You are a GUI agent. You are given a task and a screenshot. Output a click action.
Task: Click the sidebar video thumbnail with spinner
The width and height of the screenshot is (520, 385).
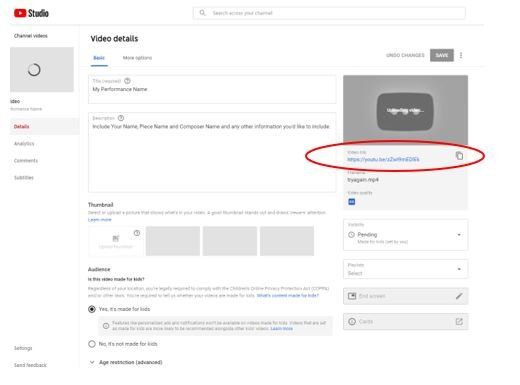[x=42, y=70]
